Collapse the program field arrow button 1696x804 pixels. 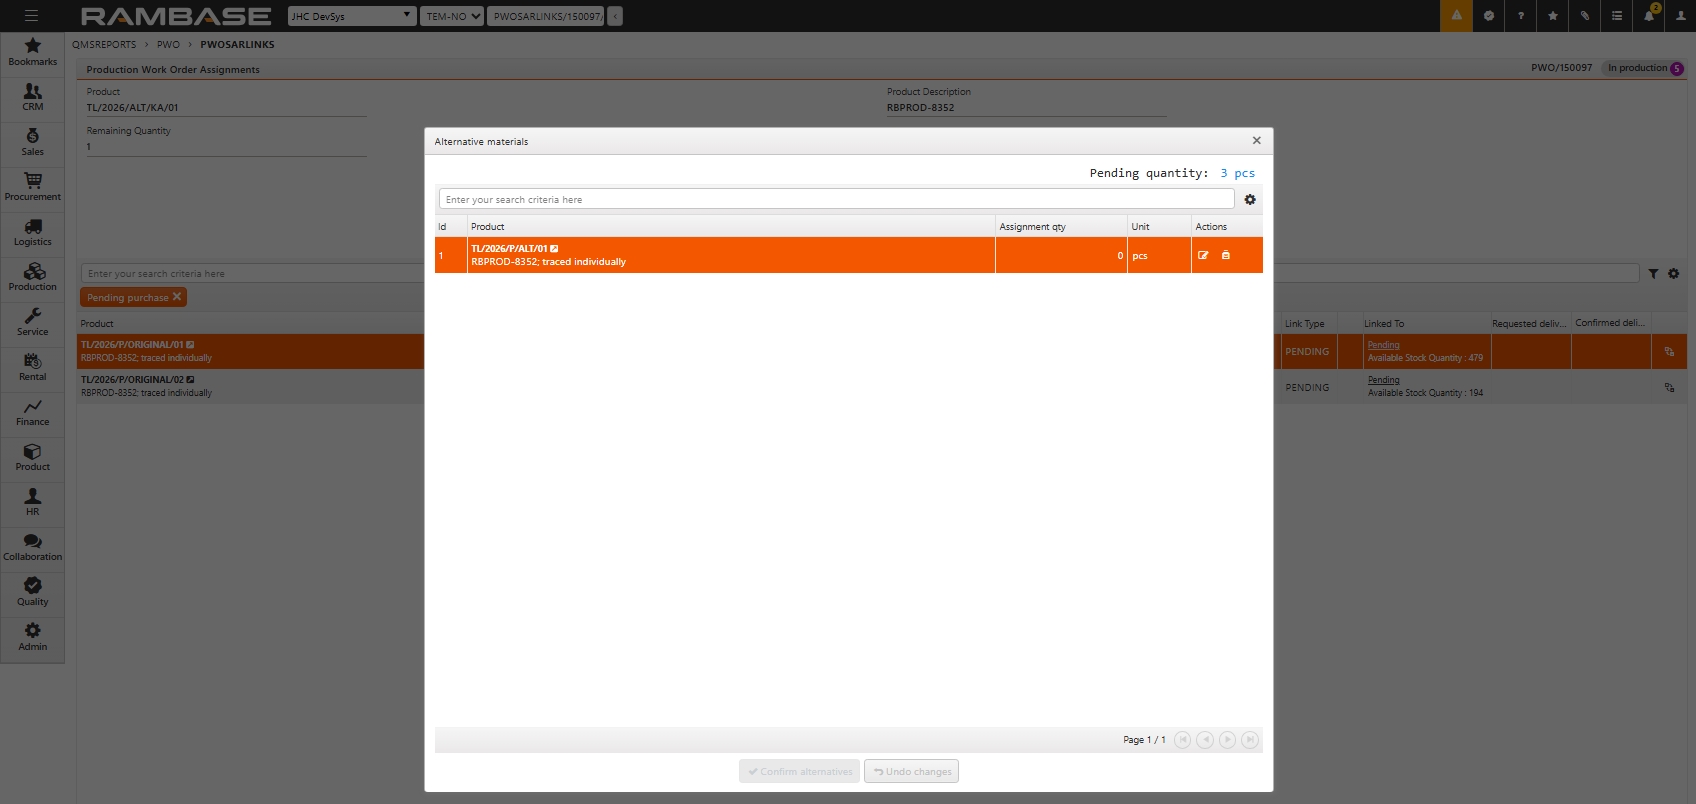615,16
